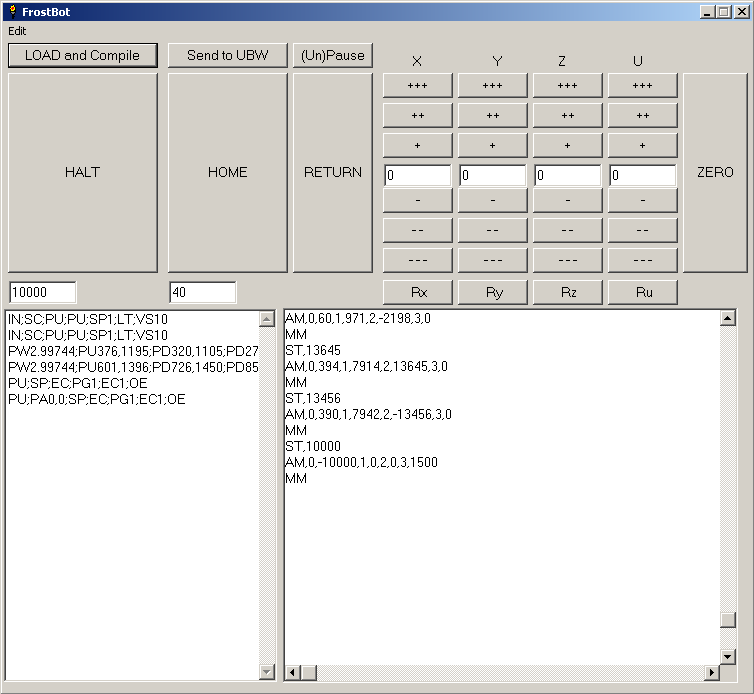The image size is (754, 694).
Task: Click LOAD and Compile button
Action: pos(83,55)
